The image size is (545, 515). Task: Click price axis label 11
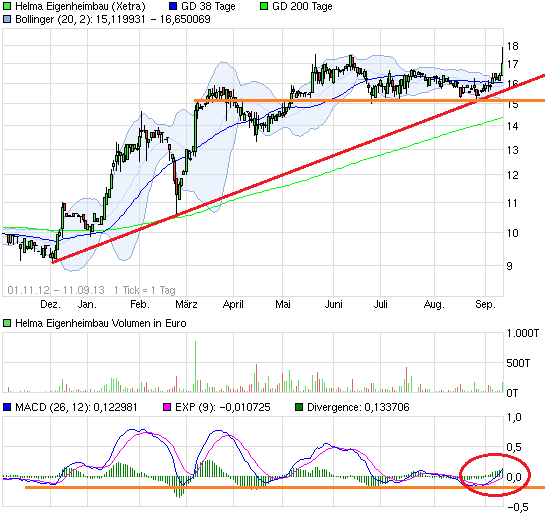click(x=512, y=203)
